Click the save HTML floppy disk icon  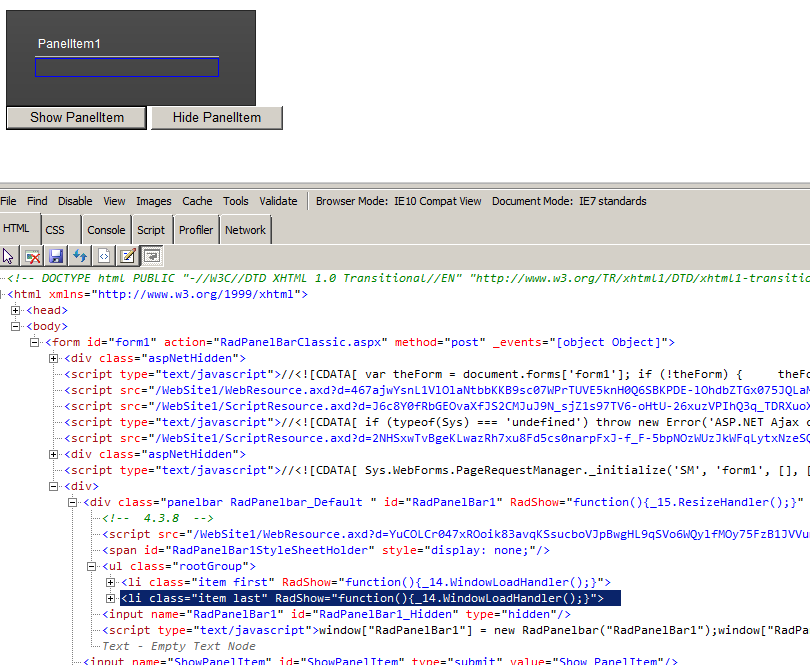coord(56,256)
